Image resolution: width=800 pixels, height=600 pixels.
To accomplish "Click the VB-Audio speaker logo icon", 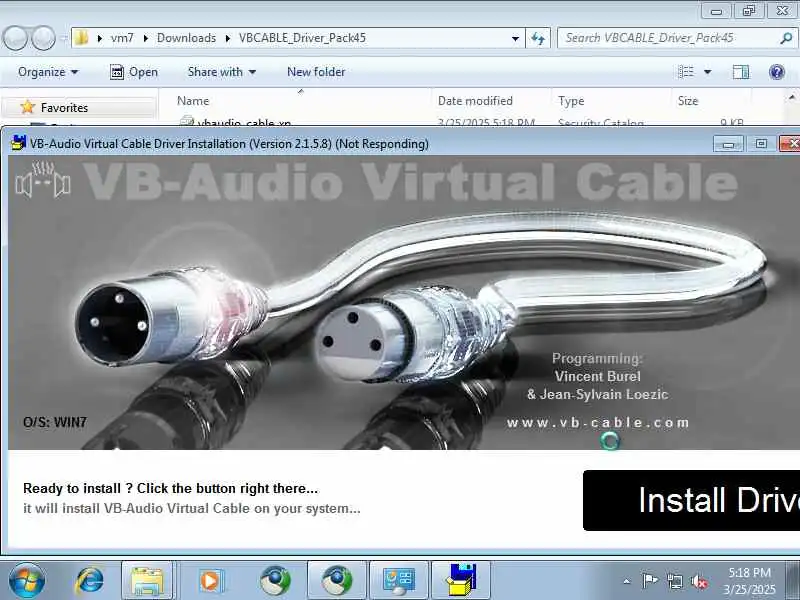I will [x=43, y=180].
